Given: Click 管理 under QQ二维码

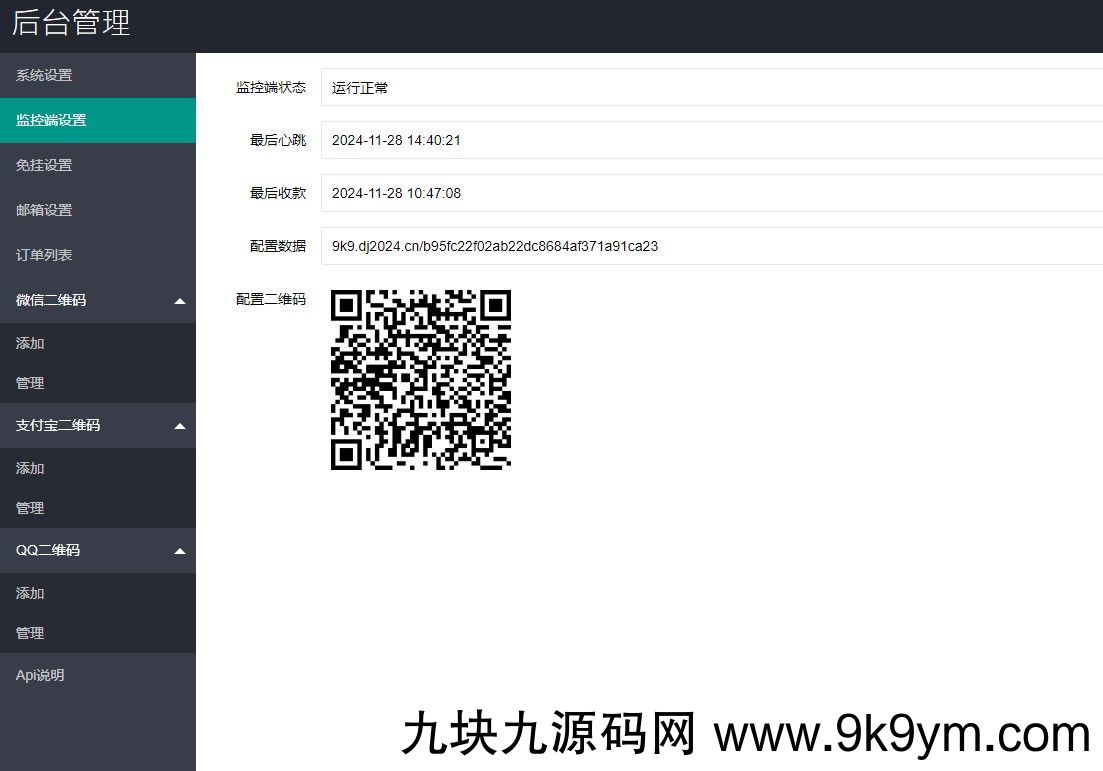Looking at the screenshot, I should tap(98, 634).
